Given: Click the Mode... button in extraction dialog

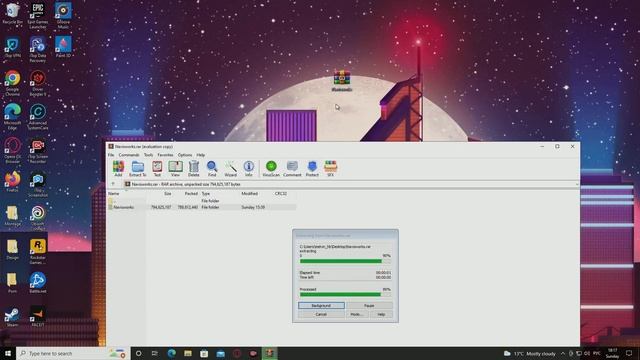Looking at the screenshot, I should (x=357, y=314).
